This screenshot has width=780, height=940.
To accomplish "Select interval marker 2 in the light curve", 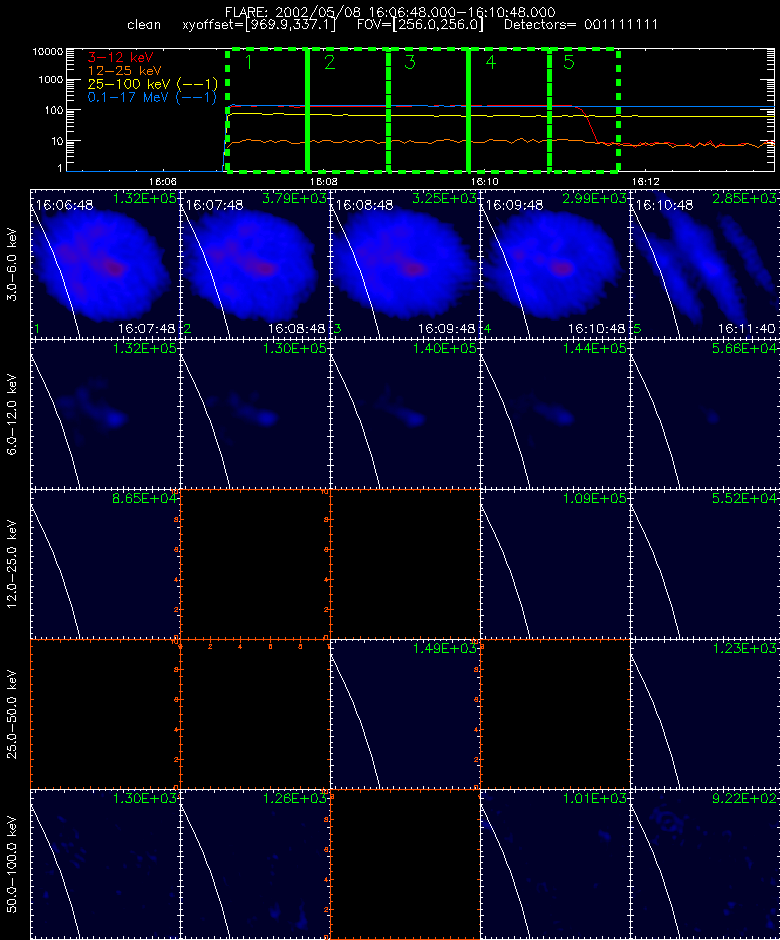I will tap(329, 62).
